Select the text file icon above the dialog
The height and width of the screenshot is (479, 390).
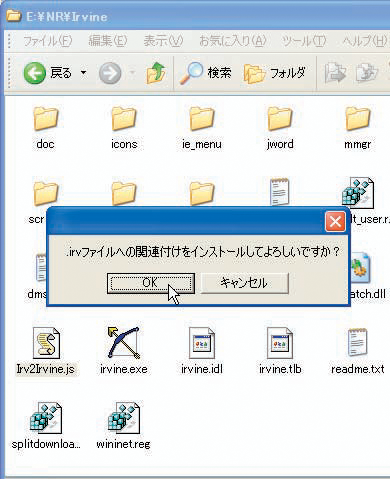click(280, 192)
